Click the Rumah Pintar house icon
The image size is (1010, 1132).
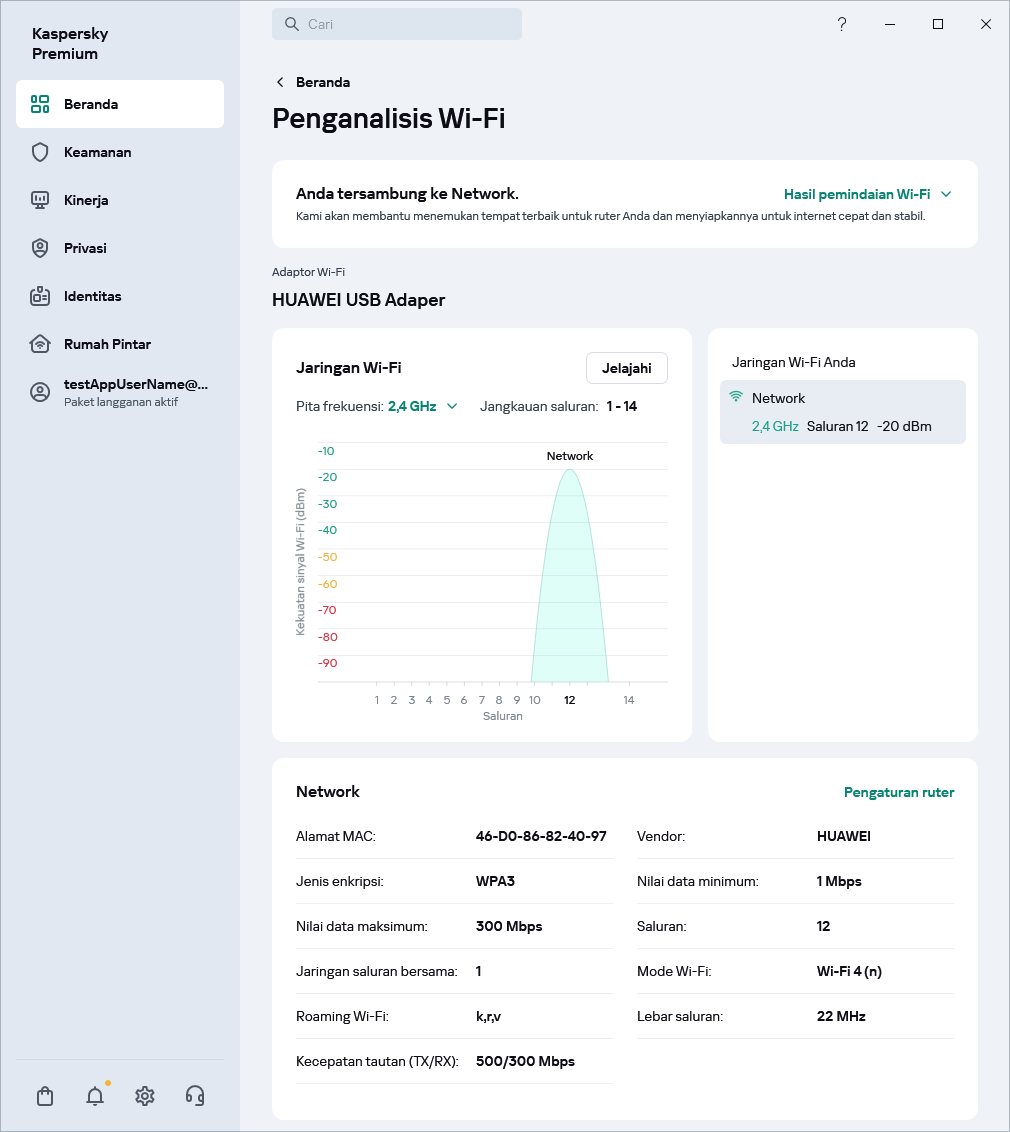pyautogui.click(x=40, y=344)
